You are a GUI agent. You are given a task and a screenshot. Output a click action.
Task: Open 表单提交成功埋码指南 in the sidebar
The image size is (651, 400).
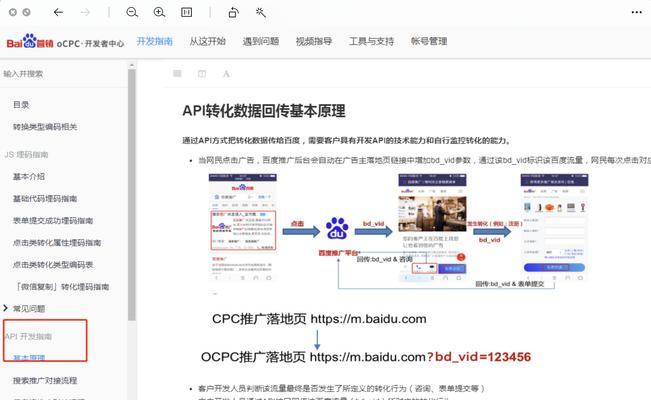(53, 221)
